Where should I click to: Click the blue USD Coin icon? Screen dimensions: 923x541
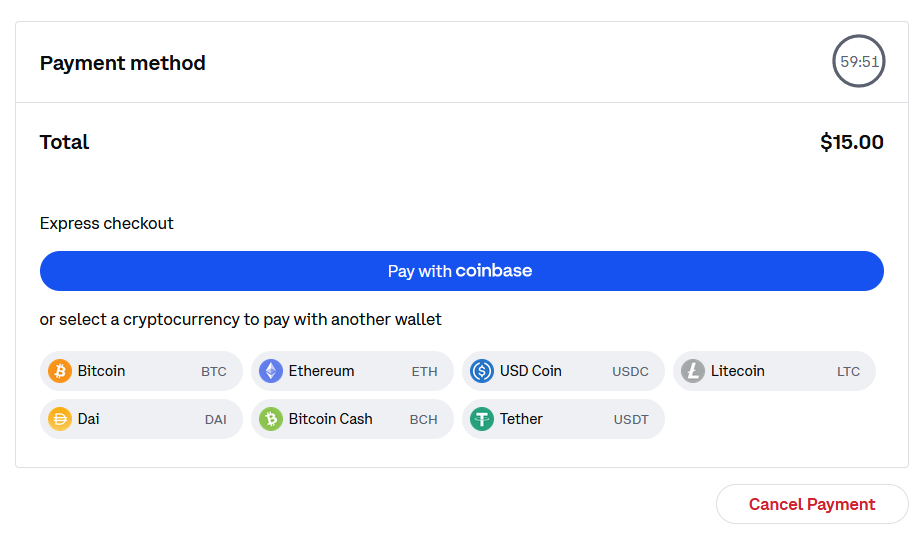pos(482,371)
